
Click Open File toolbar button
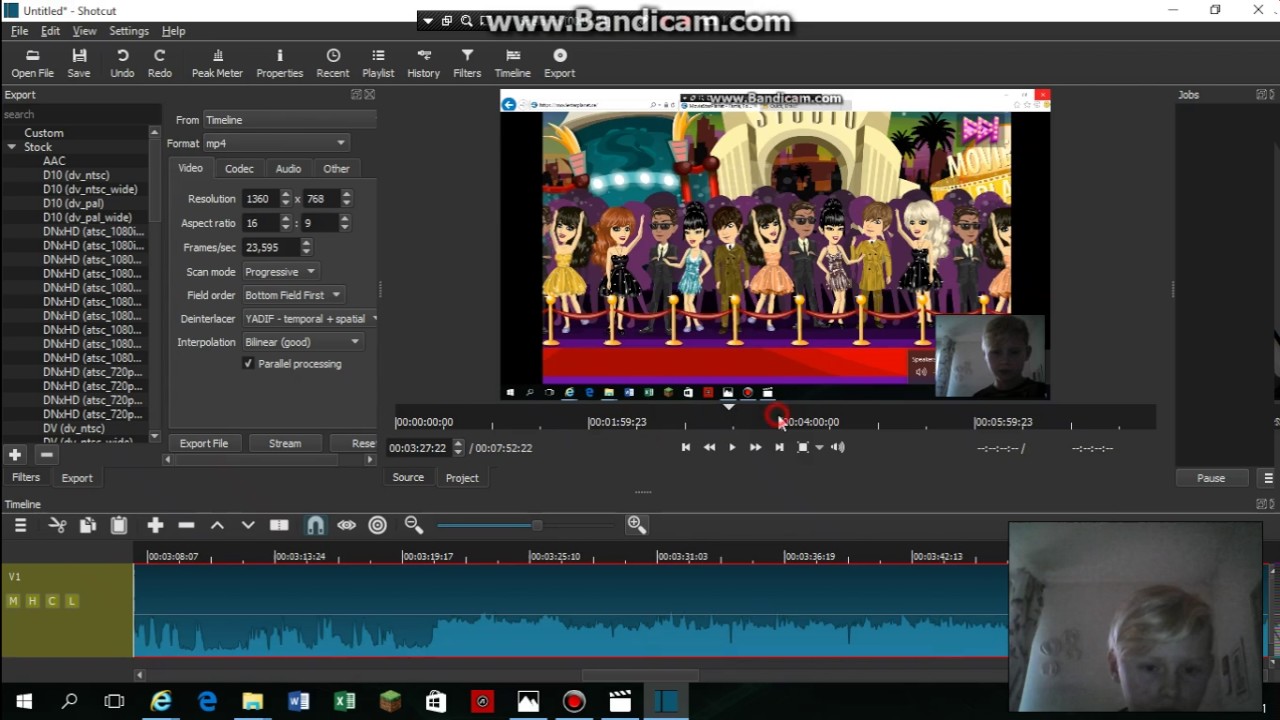pos(32,64)
